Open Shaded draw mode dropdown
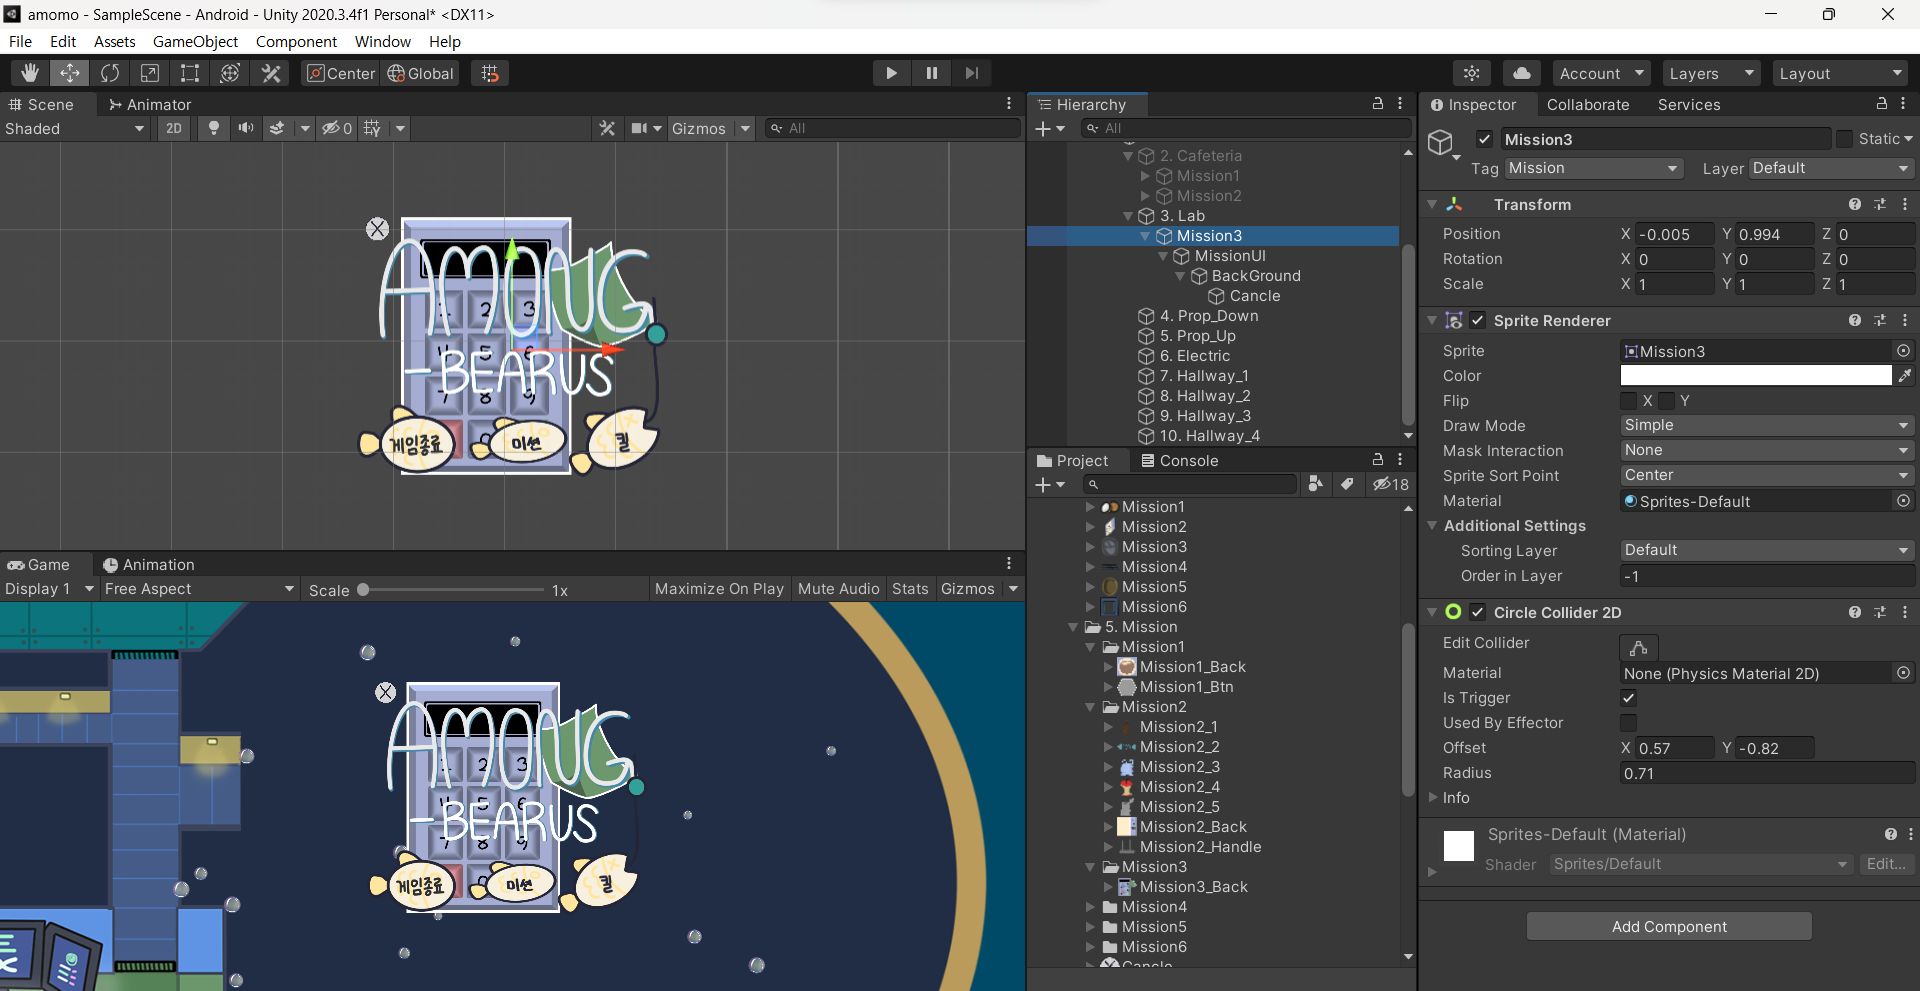The image size is (1920, 991). 75,128
